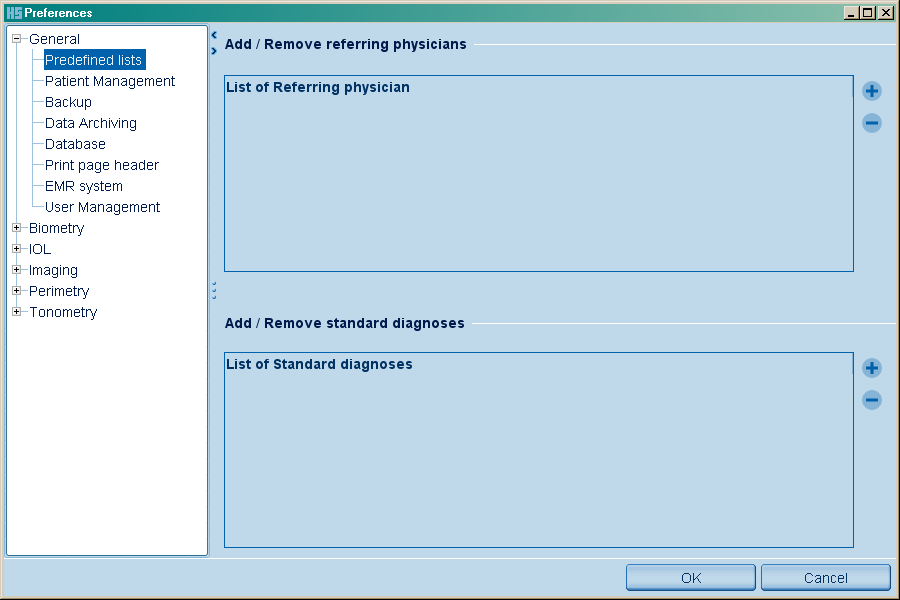Expand the IOL tree node

click(x=17, y=249)
